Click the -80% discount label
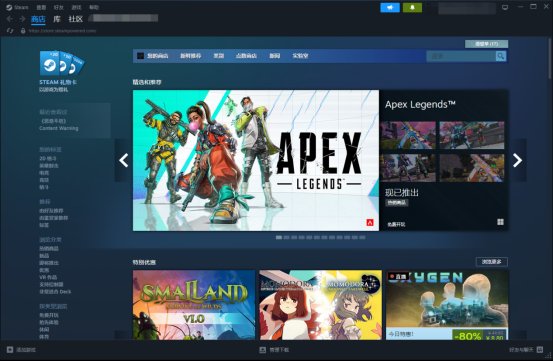The width and height of the screenshot is (553, 361). (467, 335)
